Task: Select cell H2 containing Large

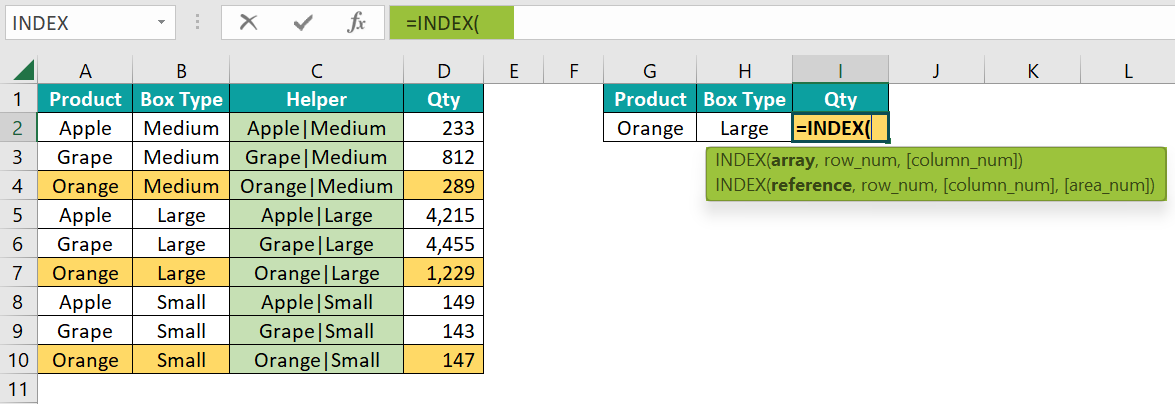Action: click(x=745, y=128)
